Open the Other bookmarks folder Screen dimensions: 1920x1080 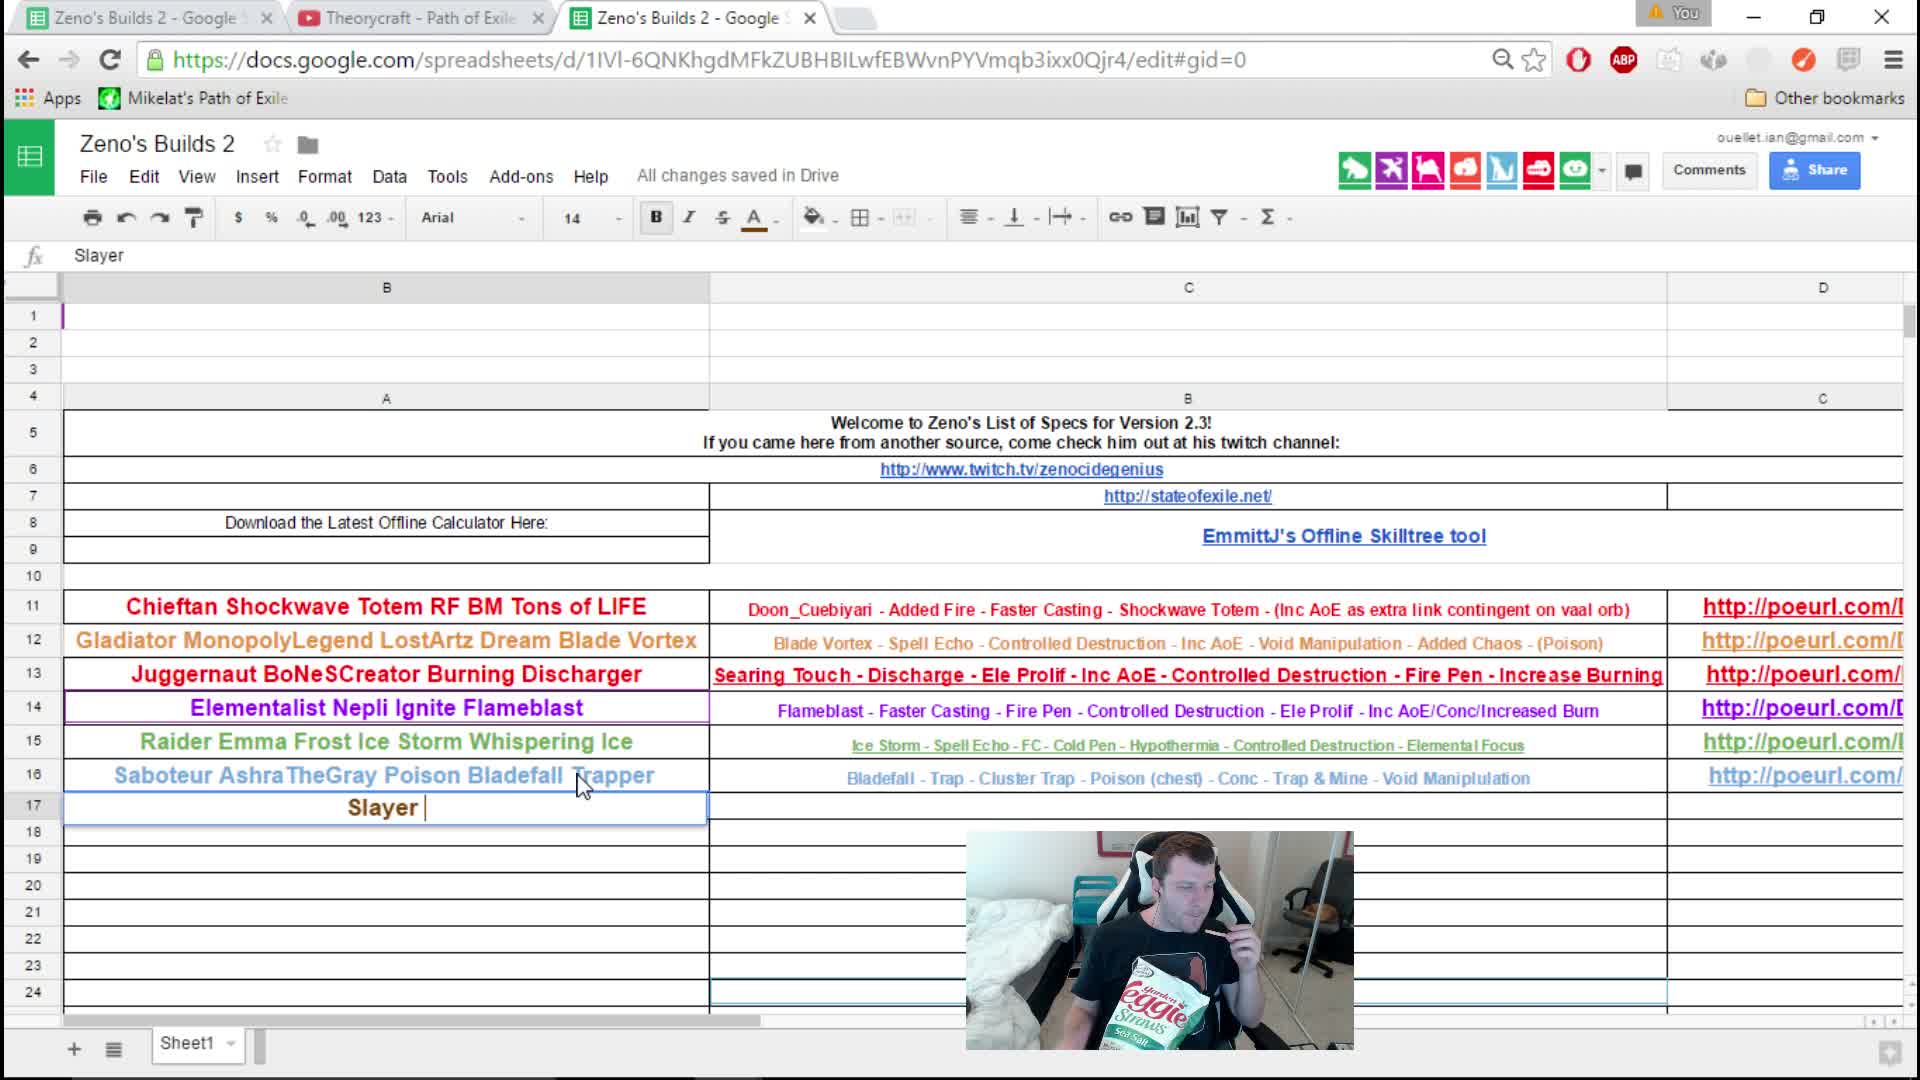click(1825, 98)
